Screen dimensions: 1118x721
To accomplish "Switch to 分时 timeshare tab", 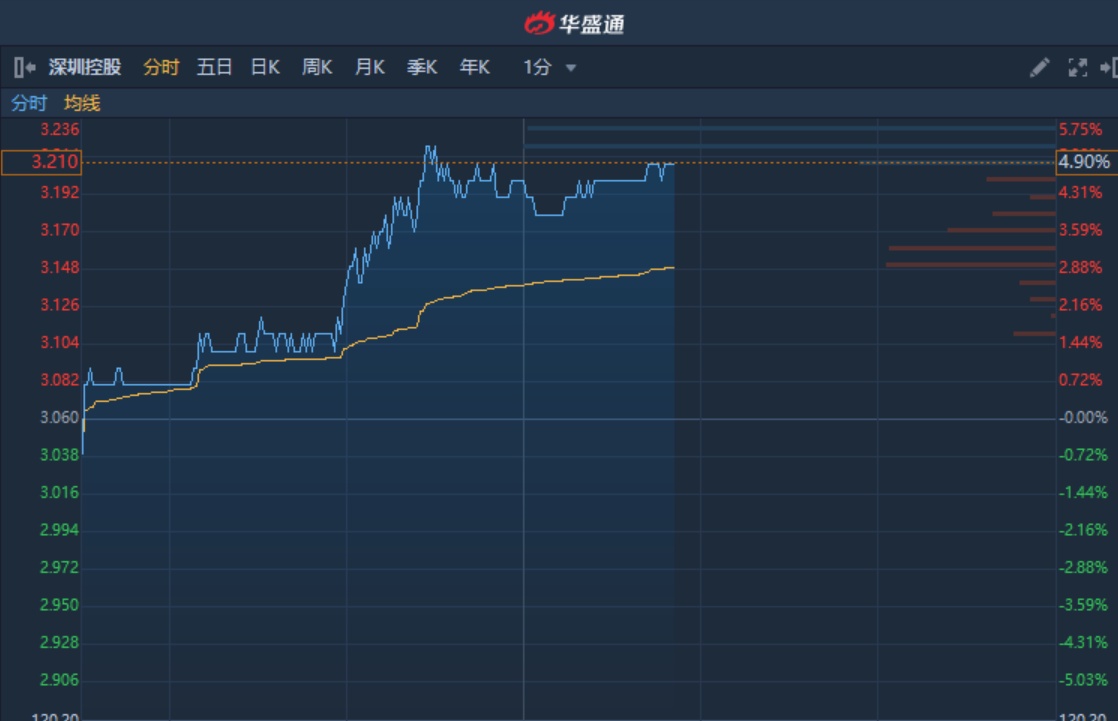I will coord(161,68).
